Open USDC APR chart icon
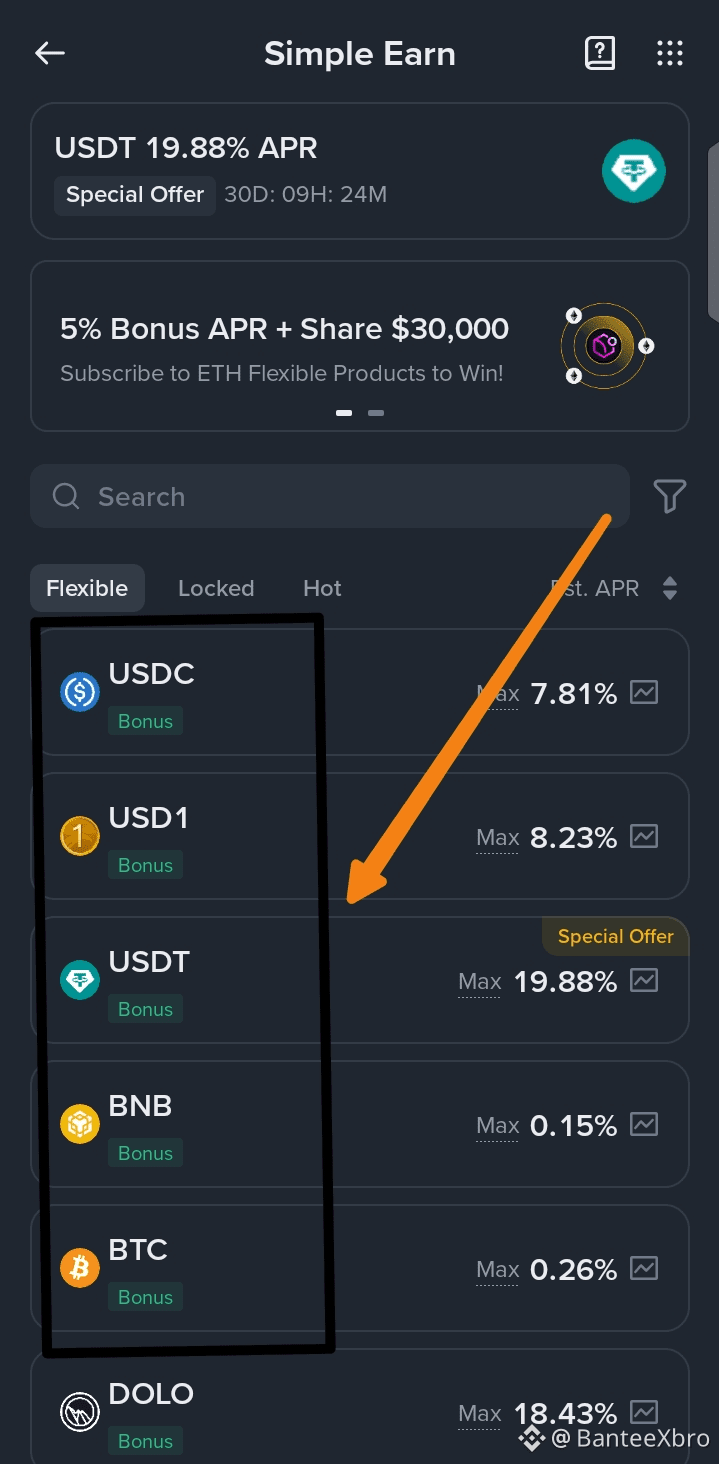This screenshot has height=1464, width=719. click(x=644, y=693)
